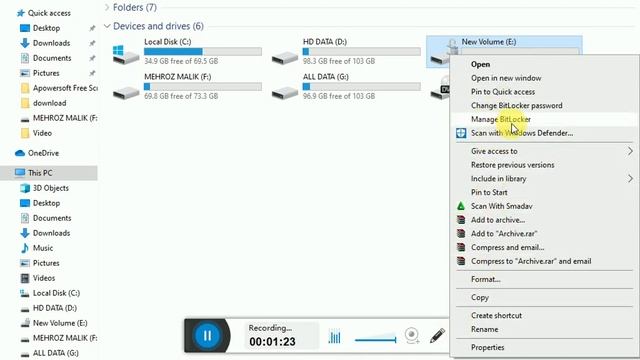This screenshot has height=360, width=640.
Task: Click the webcam icon on the recorder bar
Action: pyautogui.click(x=412, y=336)
